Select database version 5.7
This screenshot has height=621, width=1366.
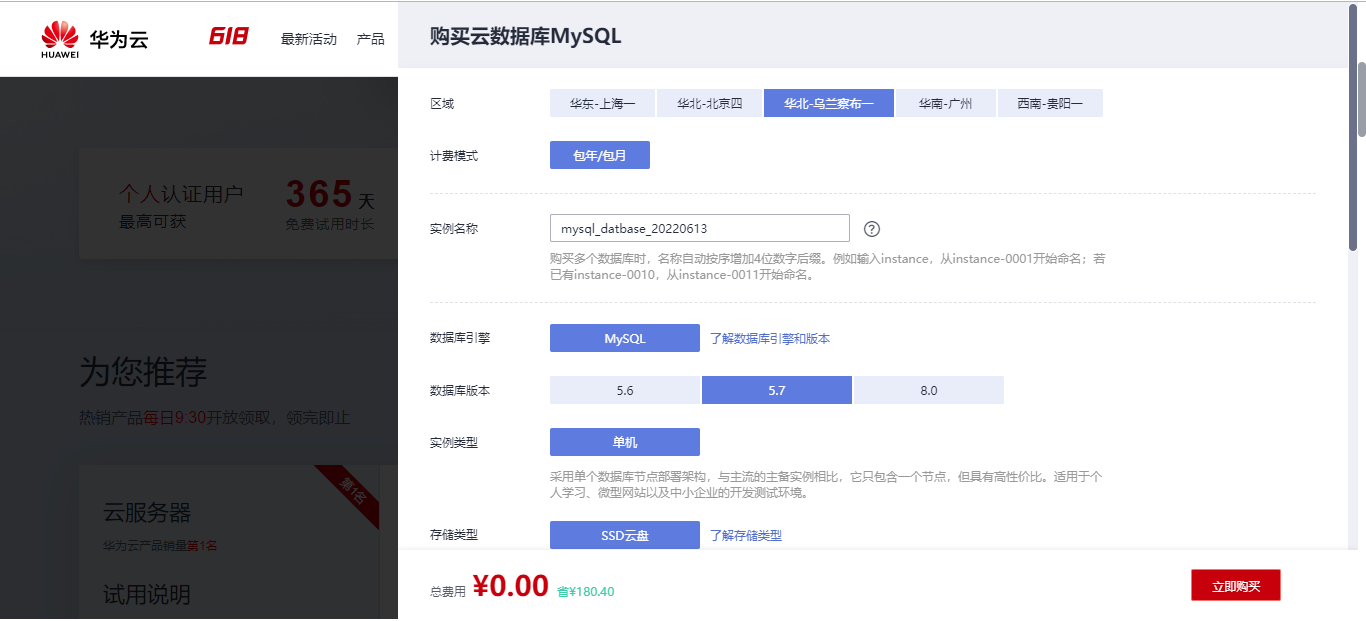click(x=777, y=390)
